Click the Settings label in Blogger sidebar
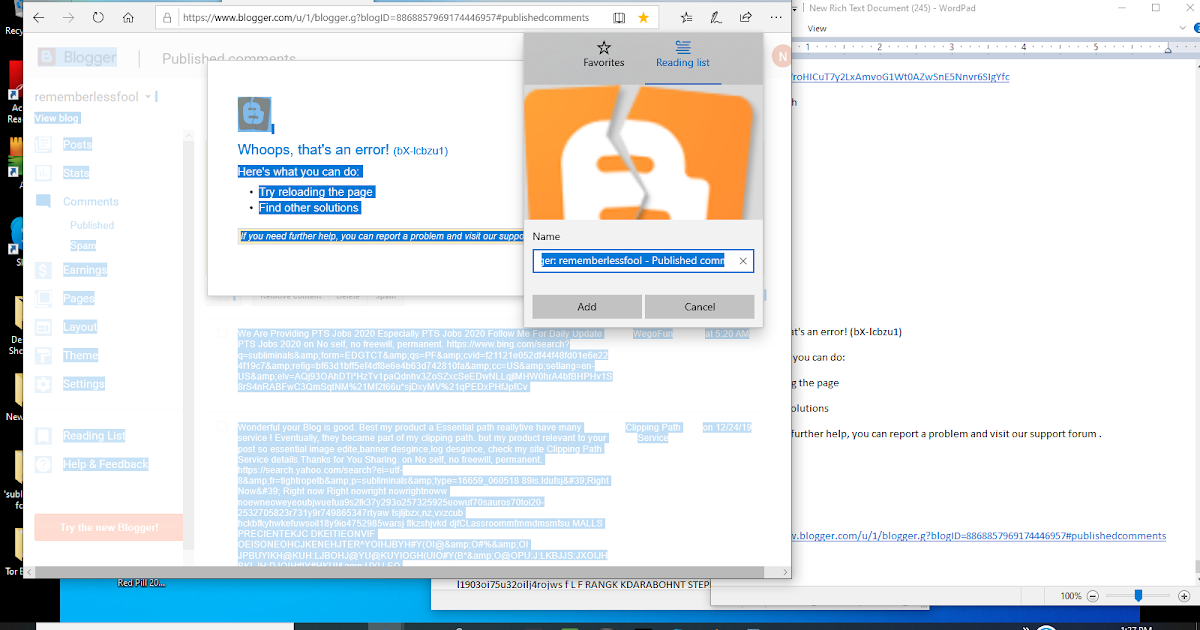Image resolution: width=1200 pixels, height=630 pixels. click(83, 384)
